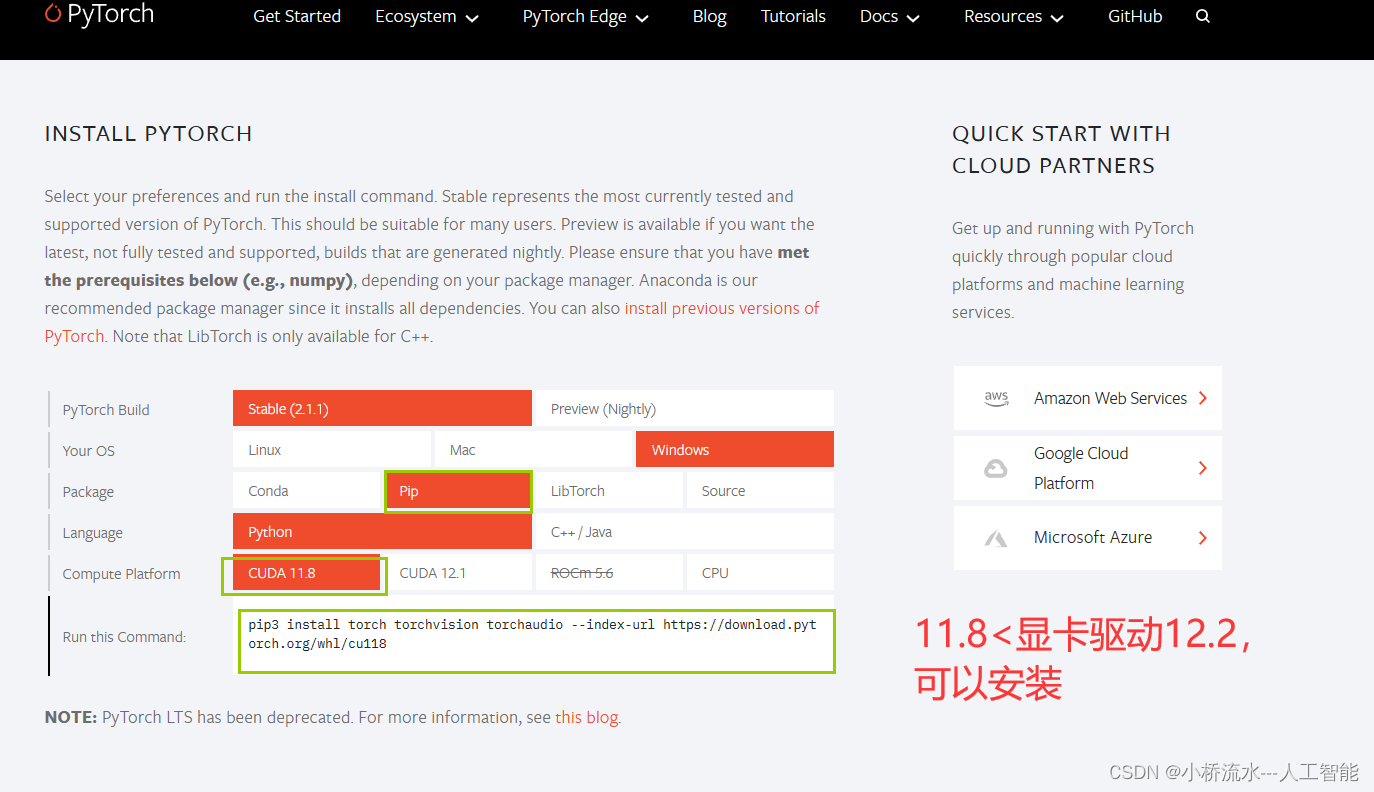1374x792 pixels.
Task: Choose CPU compute platform
Action: [760, 573]
